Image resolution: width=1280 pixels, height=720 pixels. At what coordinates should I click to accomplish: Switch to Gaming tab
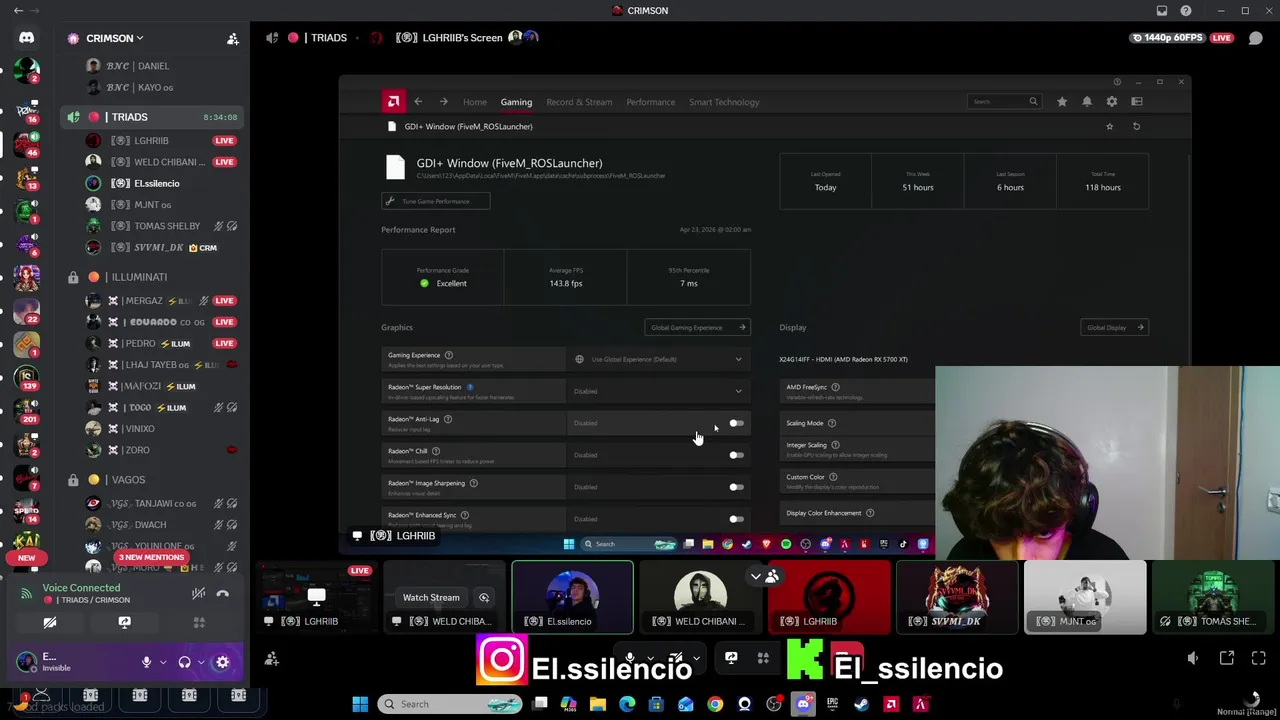[516, 102]
